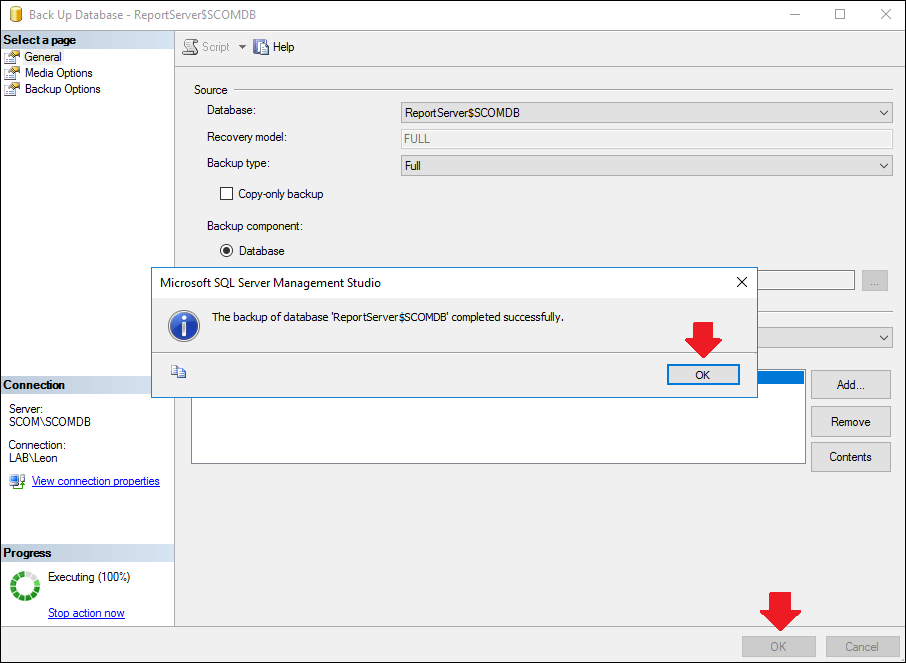Click inside the backup destination list box
This screenshot has height=663, width=906.
click(498, 431)
